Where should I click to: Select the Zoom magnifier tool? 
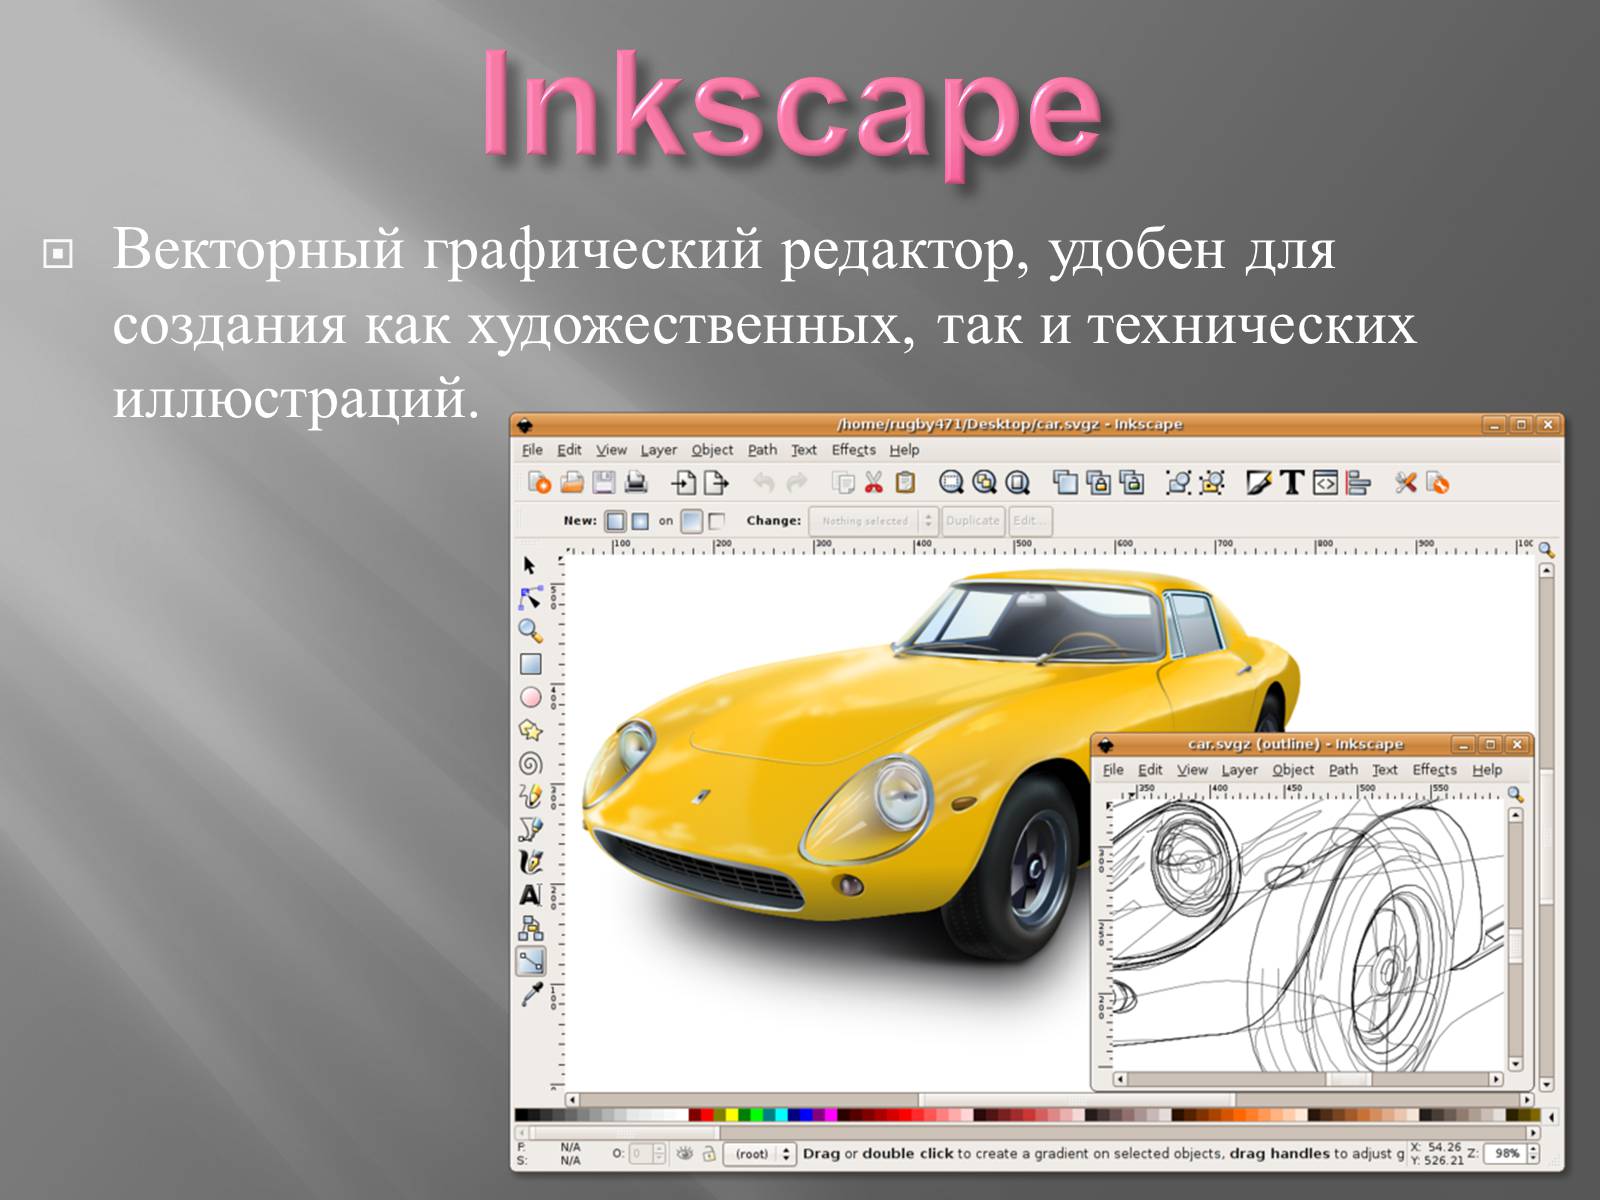[x=530, y=630]
